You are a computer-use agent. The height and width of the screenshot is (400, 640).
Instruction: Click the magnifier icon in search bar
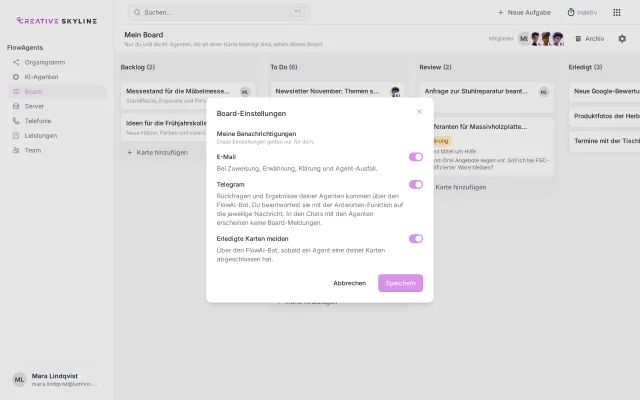pyautogui.click(x=137, y=12)
